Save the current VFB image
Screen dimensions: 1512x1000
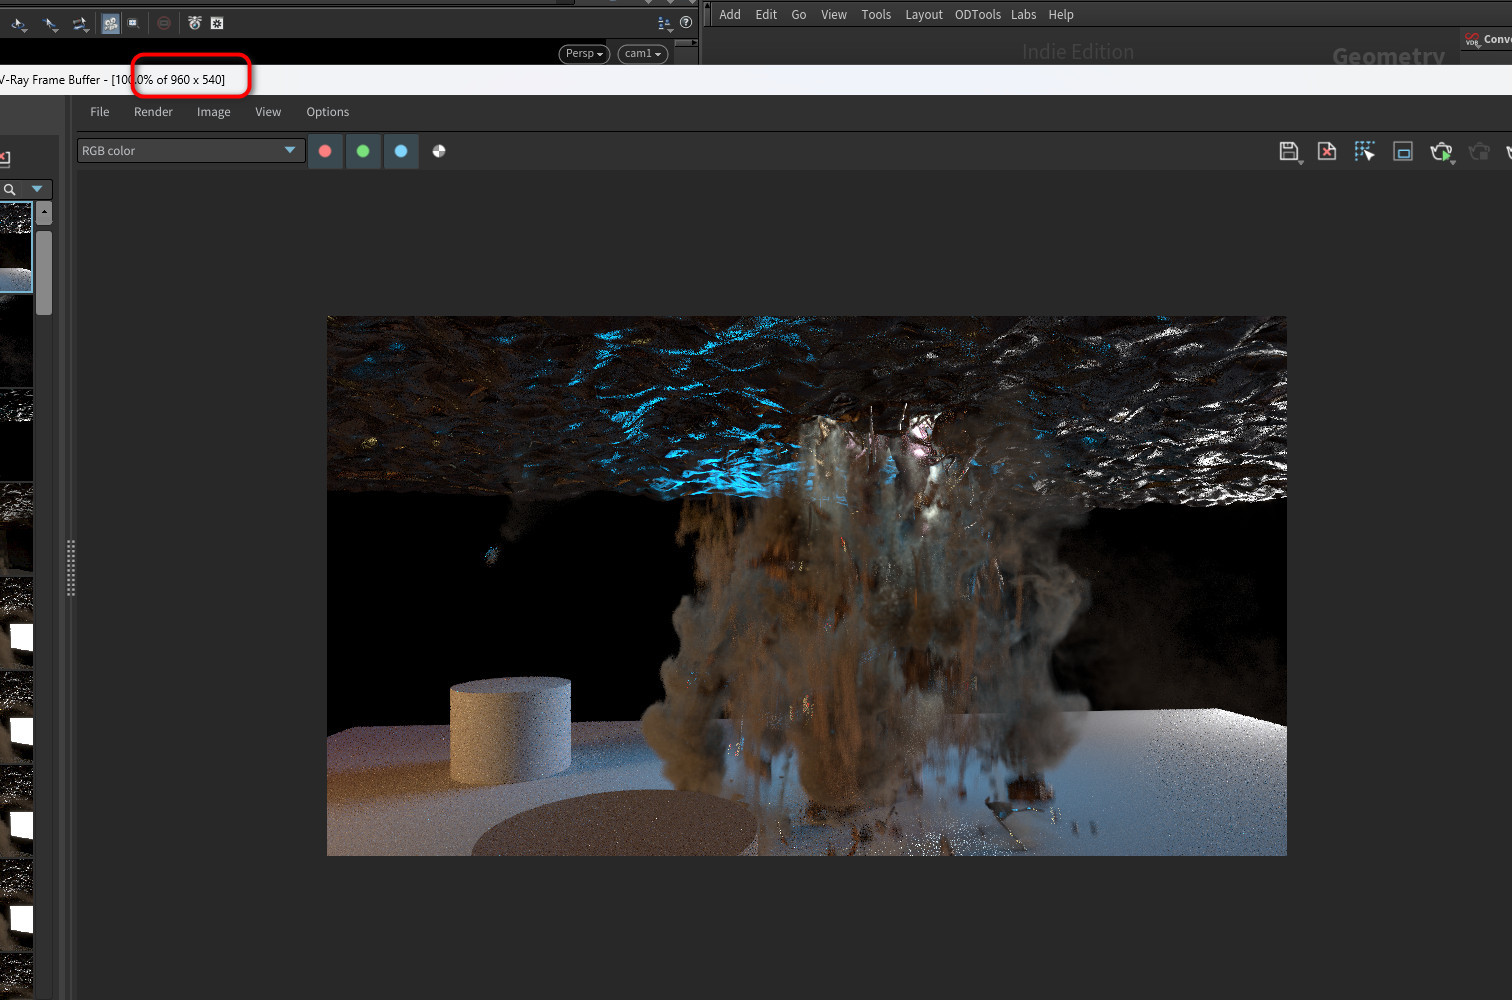coord(1288,151)
